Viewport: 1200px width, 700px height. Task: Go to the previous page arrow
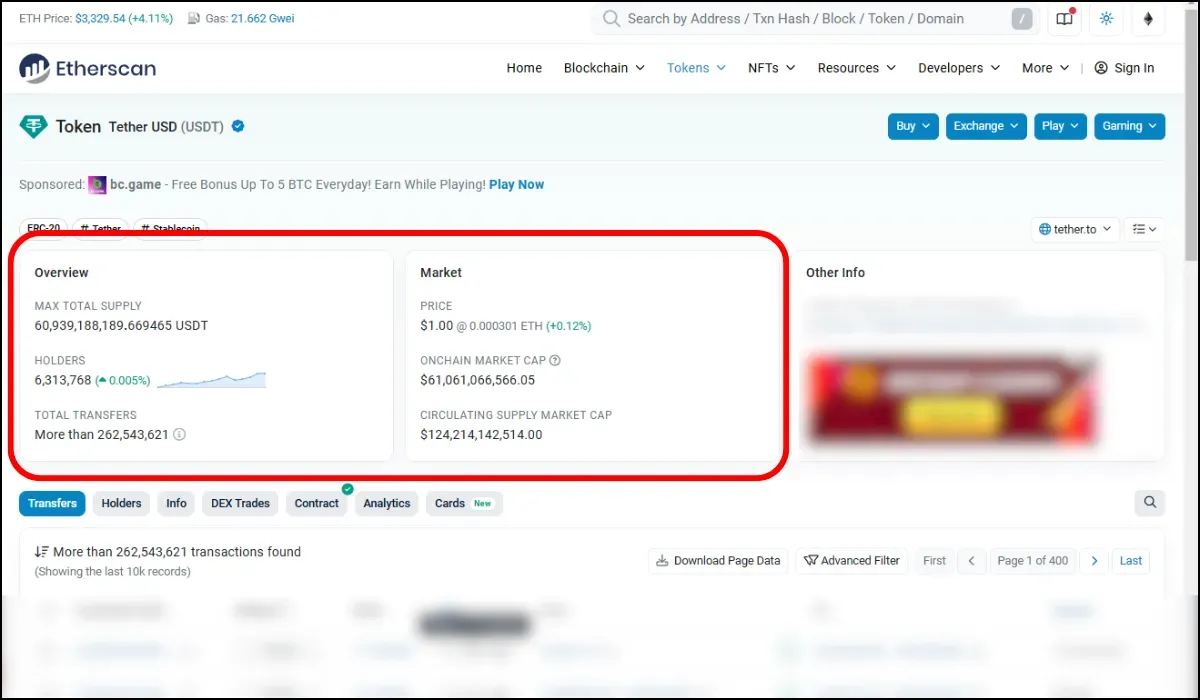click(x=971, y=561)
